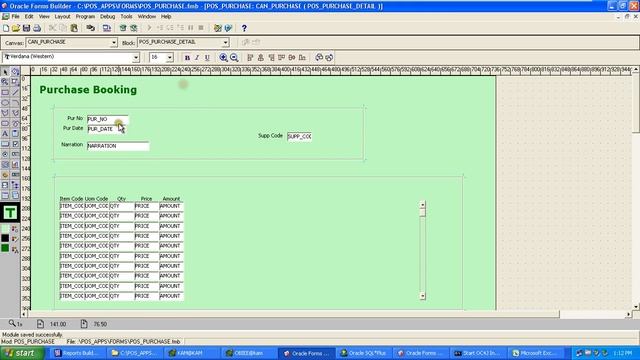This screenshot has height=360, width=640.
Task: Select the Purchase Booking title text
Action: (88, 90)
